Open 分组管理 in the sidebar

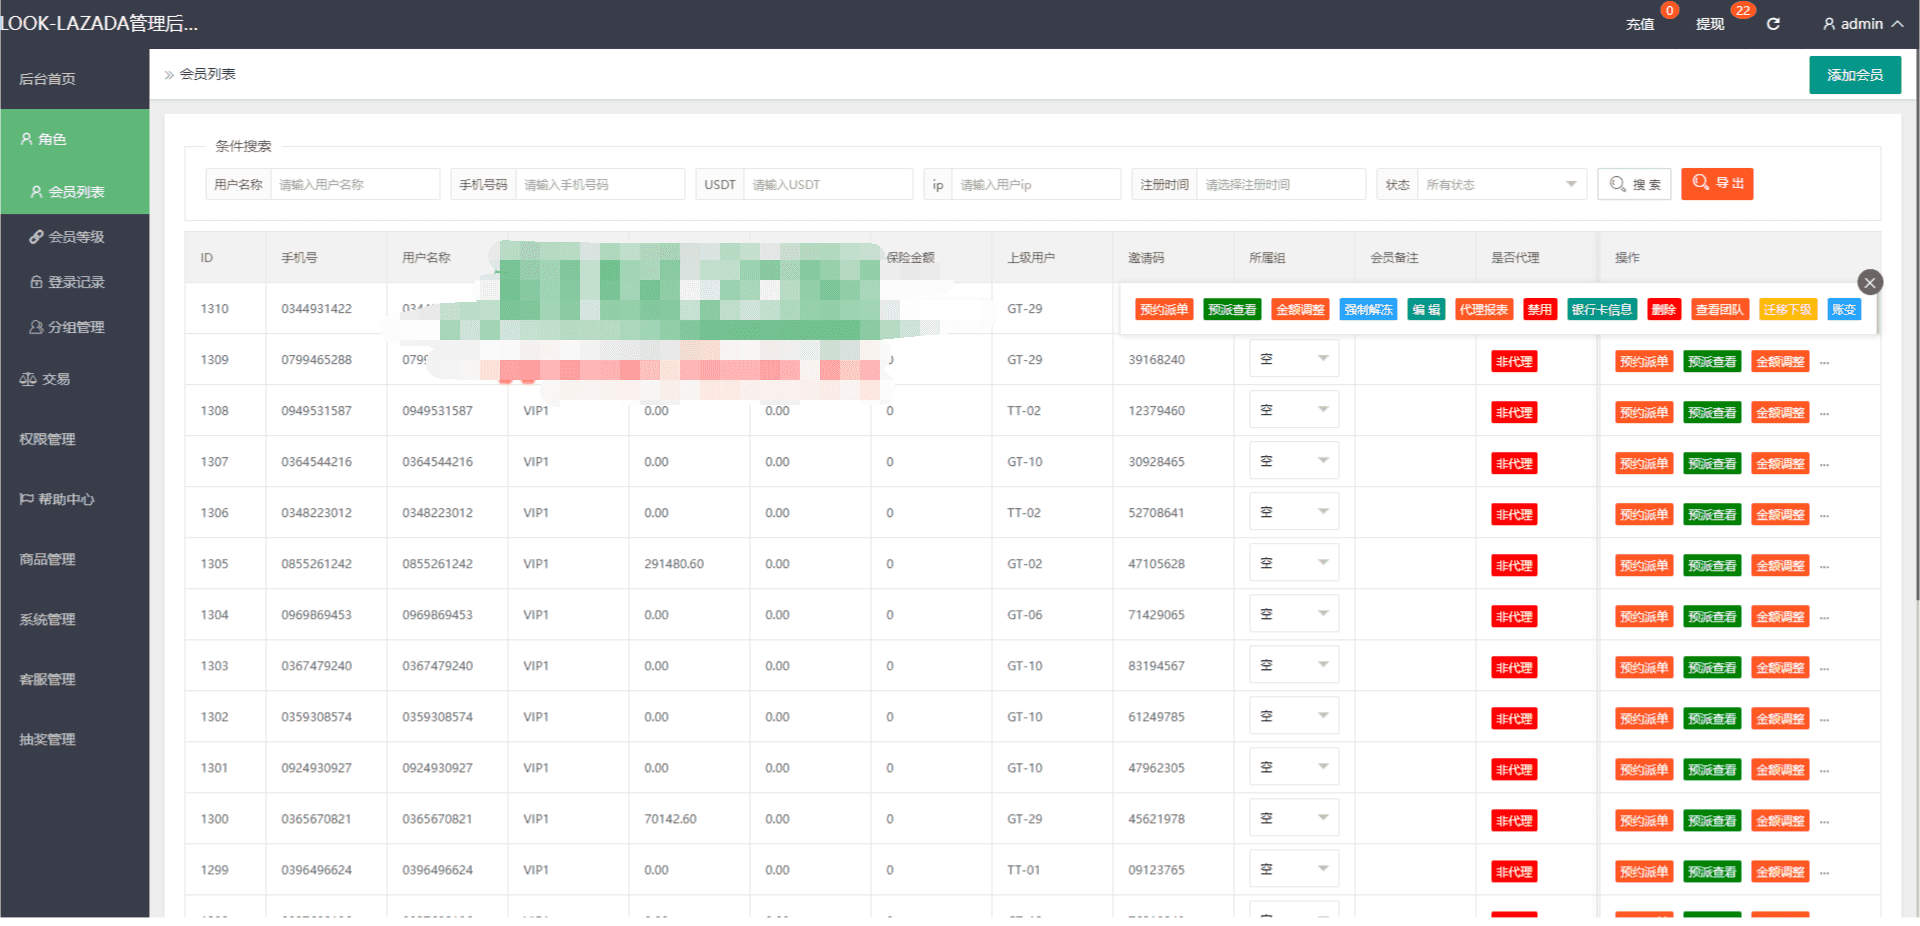click(75, 327)
